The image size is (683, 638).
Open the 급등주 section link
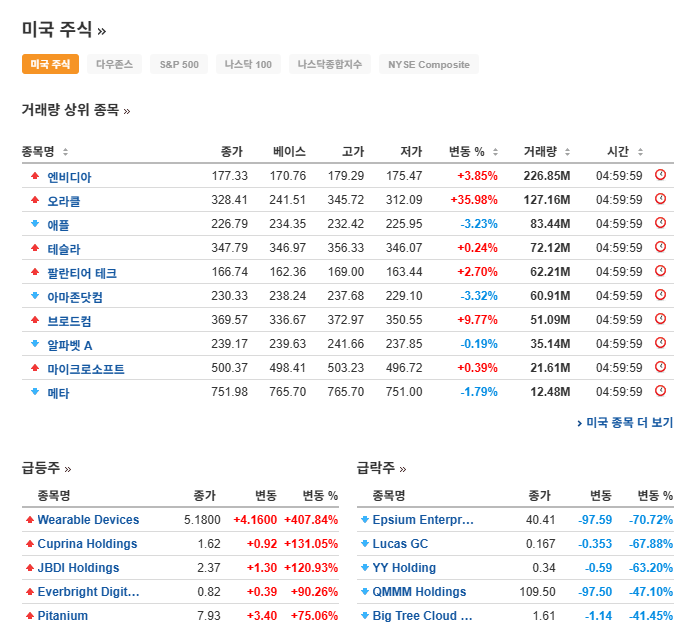(46, 468)
